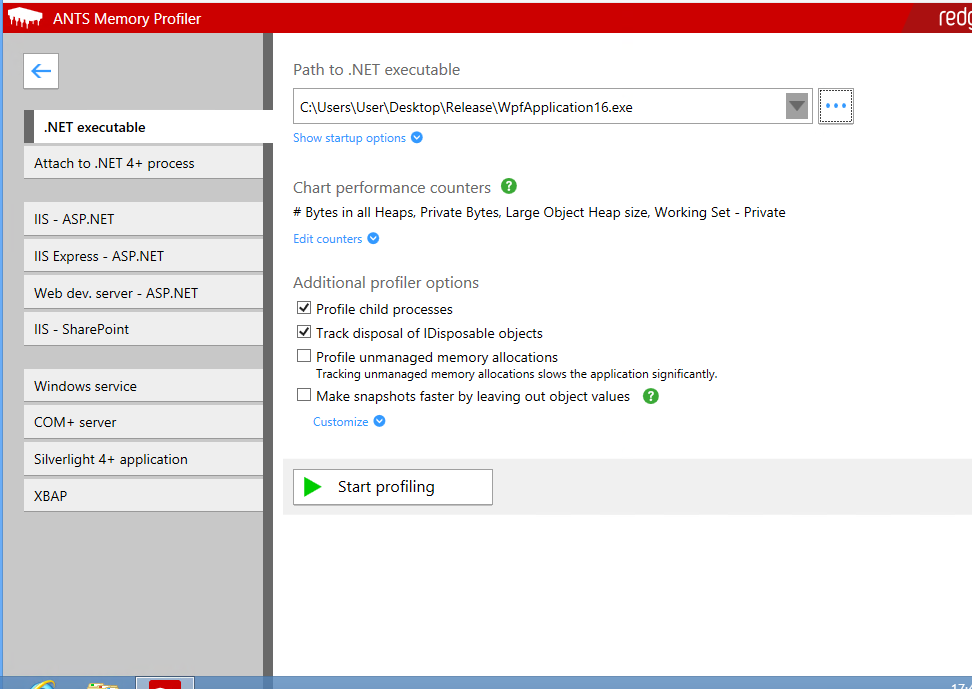Uncheck Profile child processes
Screen dimensions: 972x689
(x=304, y=308)
